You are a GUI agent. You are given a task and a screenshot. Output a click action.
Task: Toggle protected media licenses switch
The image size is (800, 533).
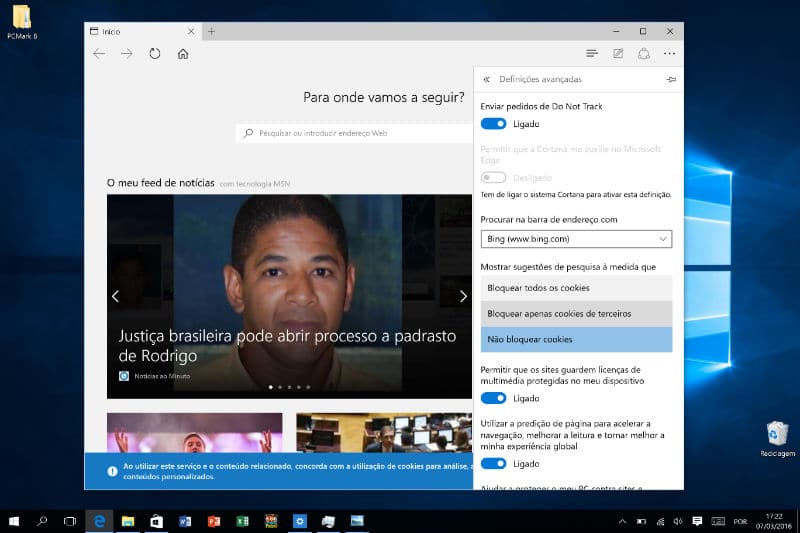[x=493, y=398]
